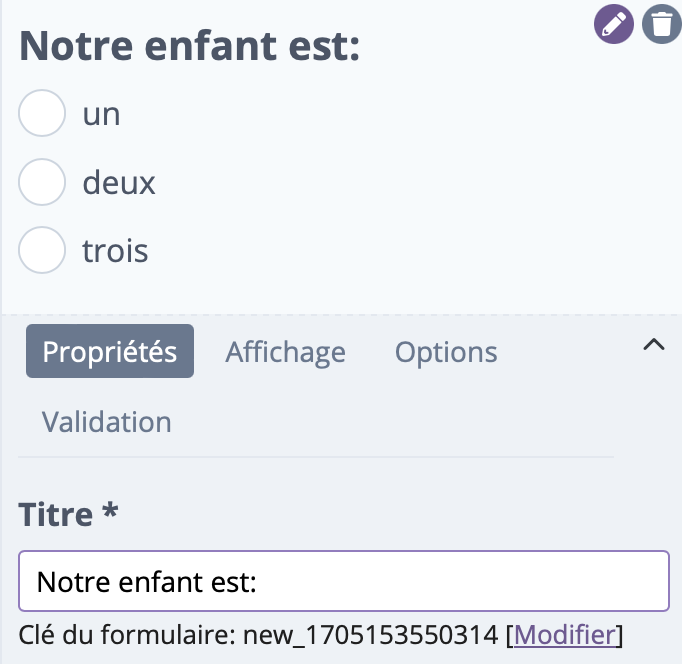Image resolution: width=682 pixels, height=664 pixels.
Task: Select the "un" radio button
Action: pos(42,113)
